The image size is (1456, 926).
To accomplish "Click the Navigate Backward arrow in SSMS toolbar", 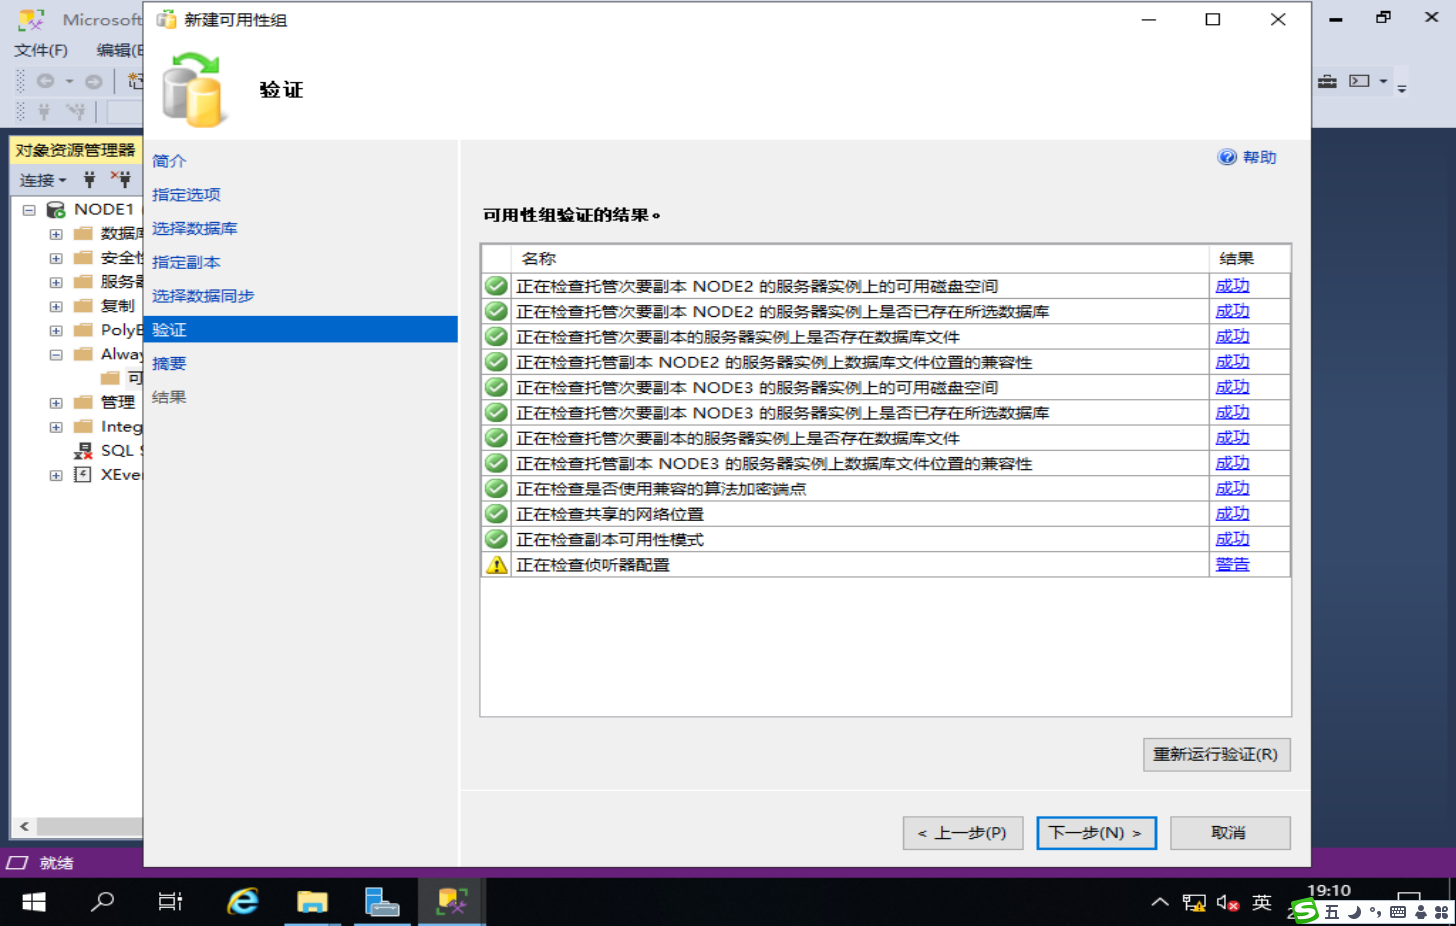I will [45, 81].
